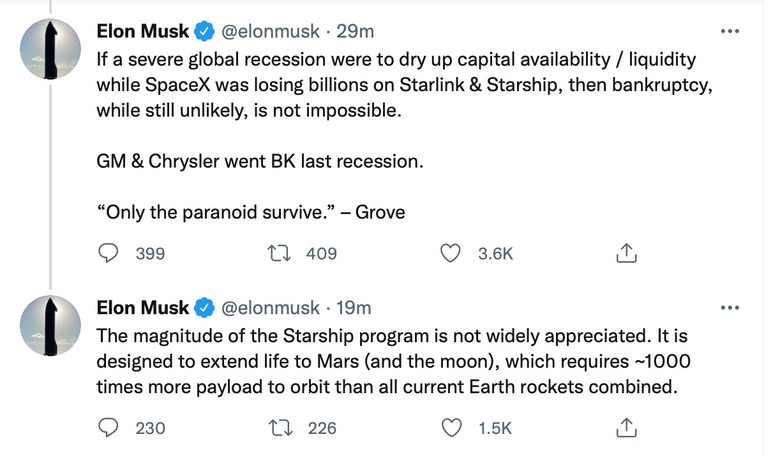Reply to the recession bankruptcy tweet
The height and width of the screenshot is (455, 780).
[x=108, y=254]
